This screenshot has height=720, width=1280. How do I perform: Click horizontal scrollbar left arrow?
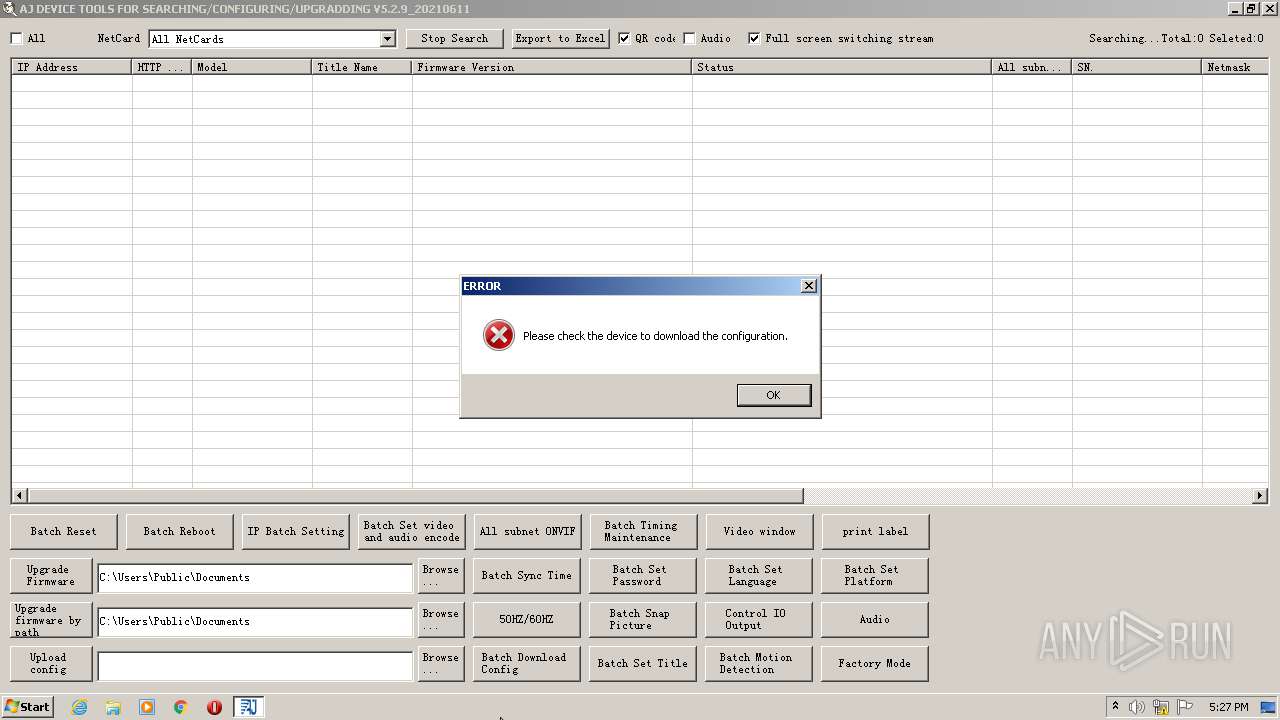coord(19,495)
